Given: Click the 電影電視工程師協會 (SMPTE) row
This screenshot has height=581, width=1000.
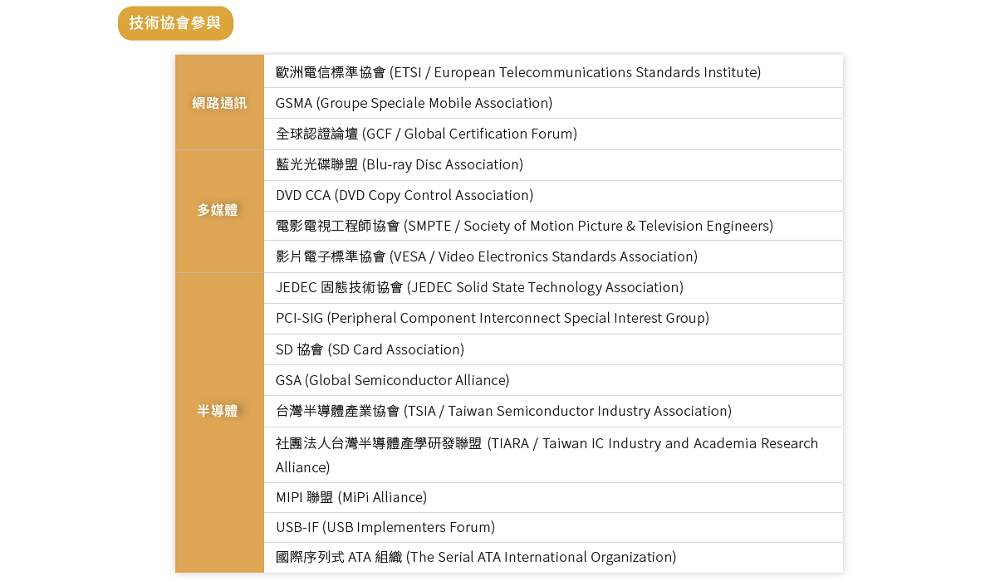Looking at the screenshot, I should [x=553, y=226].
